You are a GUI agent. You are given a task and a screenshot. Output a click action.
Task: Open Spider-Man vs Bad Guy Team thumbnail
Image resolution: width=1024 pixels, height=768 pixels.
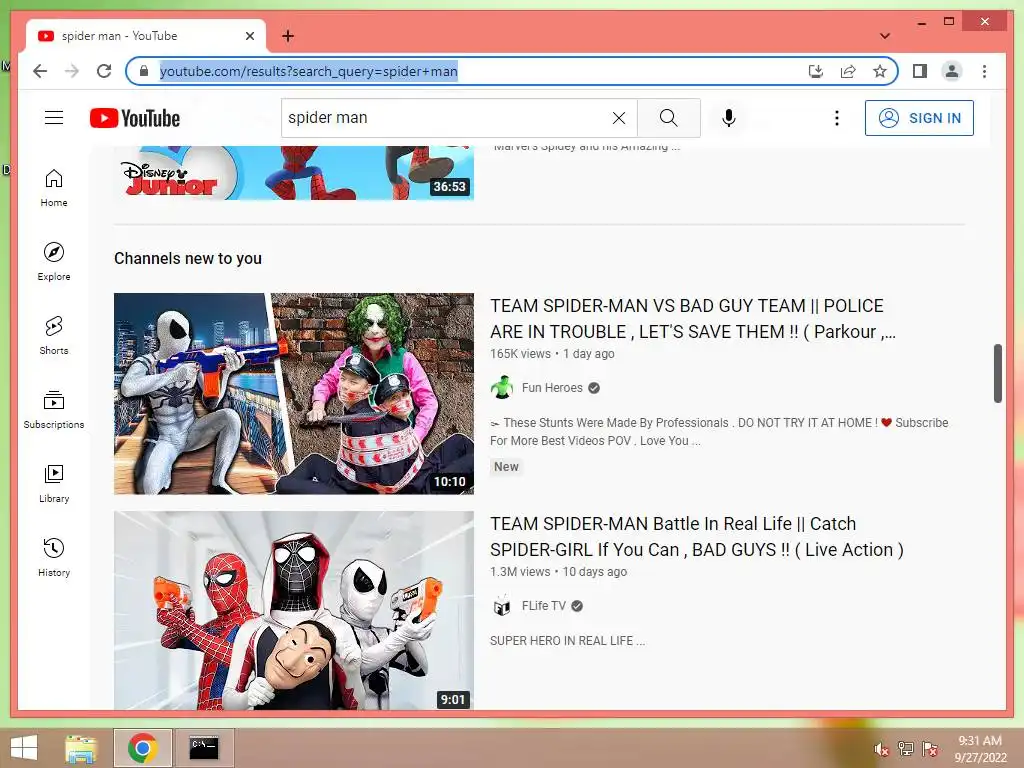294,393
